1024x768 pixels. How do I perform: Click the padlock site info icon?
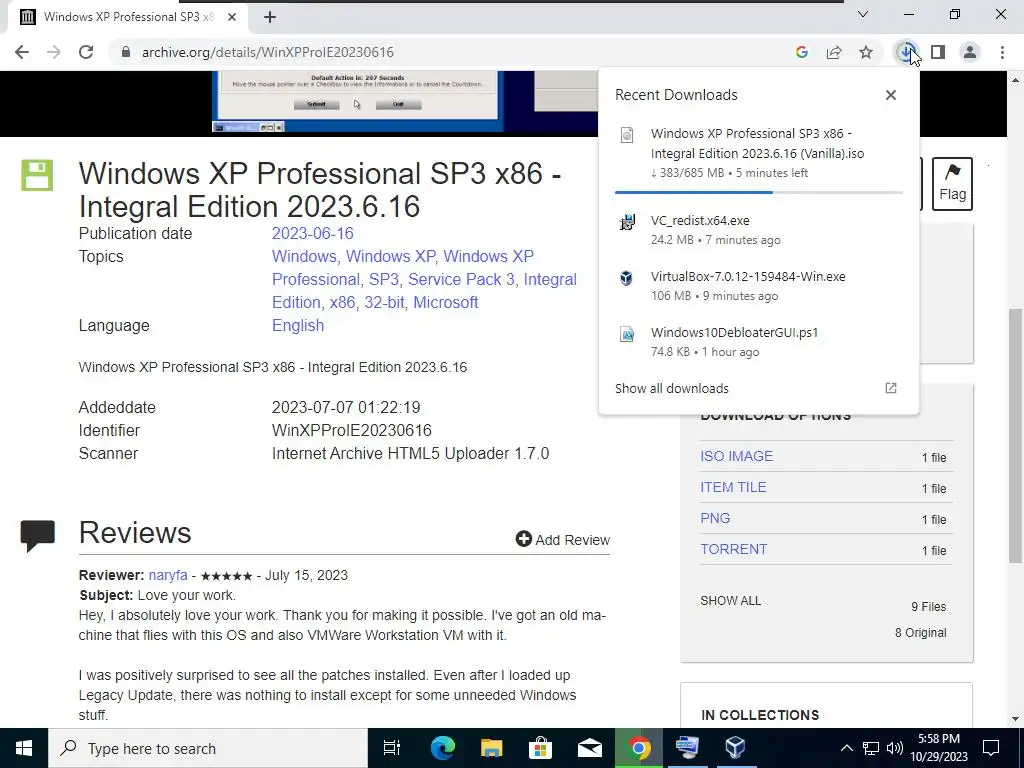(126, 52)
